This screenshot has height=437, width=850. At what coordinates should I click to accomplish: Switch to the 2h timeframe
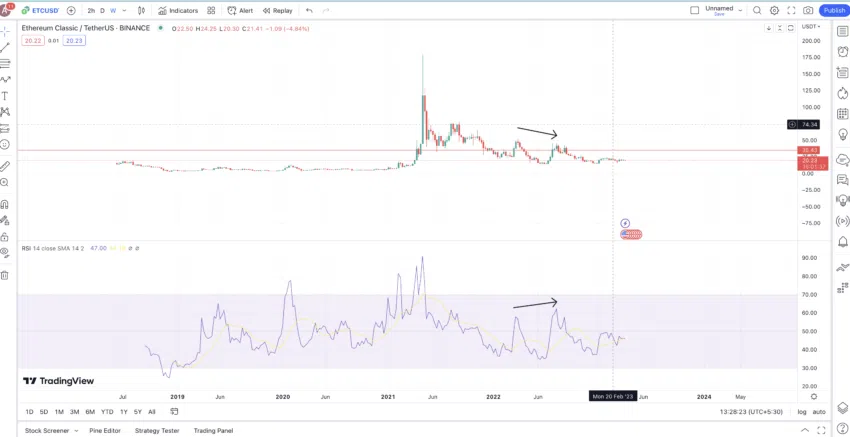tap(91, 10)
